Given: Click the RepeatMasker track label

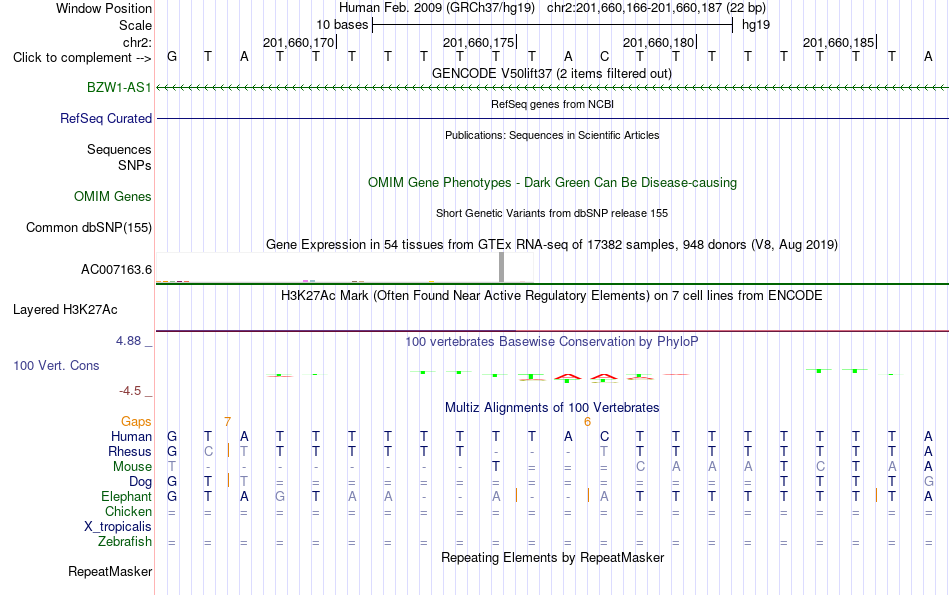Looking at the screenshot, I should 110,572.
